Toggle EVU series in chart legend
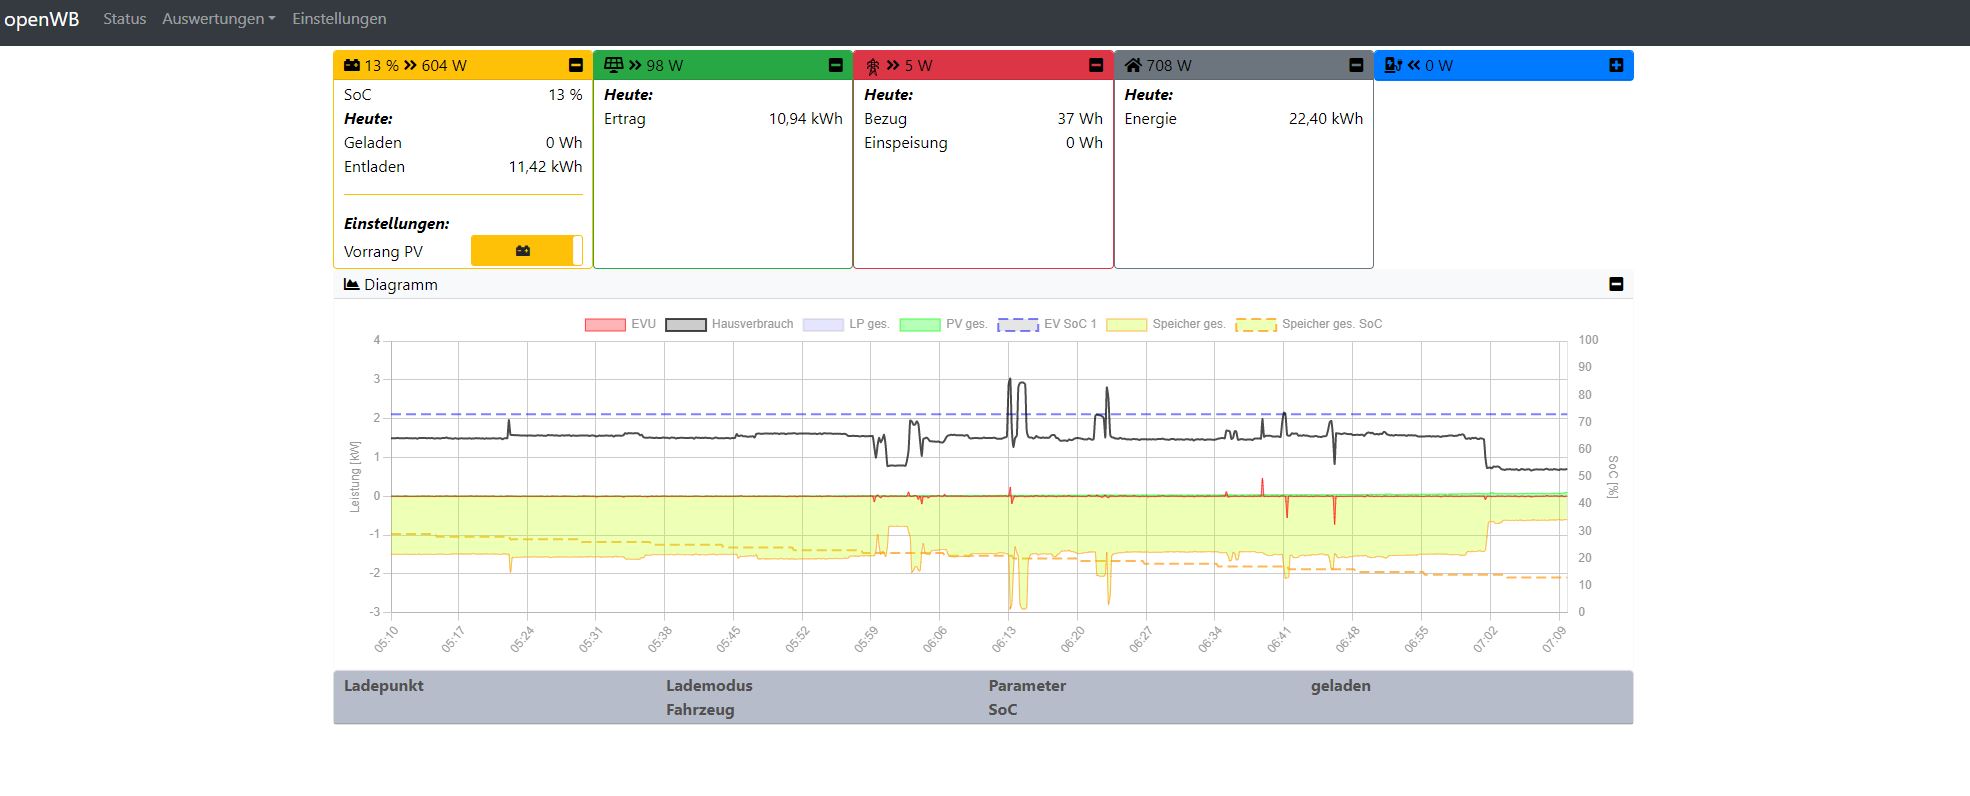 pos(605,324)
